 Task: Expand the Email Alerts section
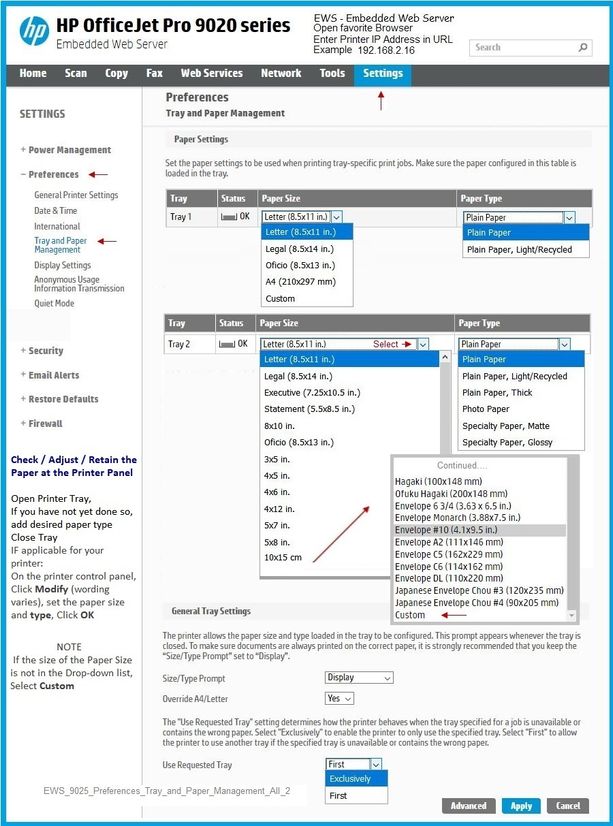(x=50, y=375)
